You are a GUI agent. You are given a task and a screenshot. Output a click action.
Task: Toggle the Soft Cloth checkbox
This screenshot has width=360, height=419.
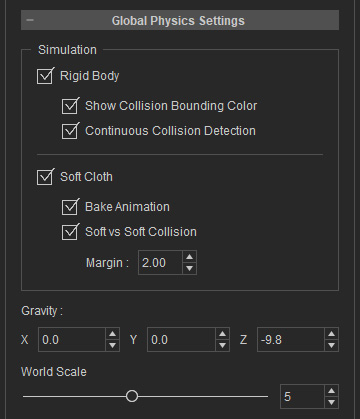[x=45, y=177]
